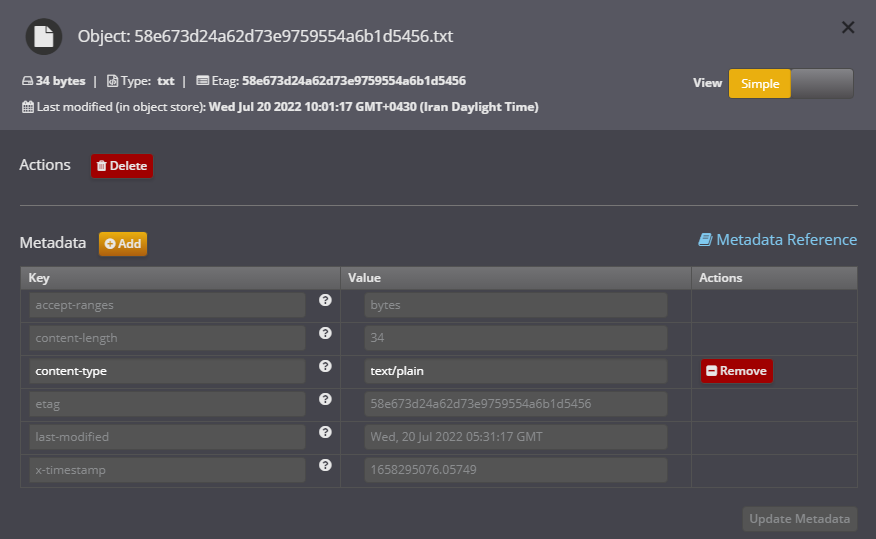Edit the text/plain value field
Viewport: 876px width, 539px height.
pos(516,371)
